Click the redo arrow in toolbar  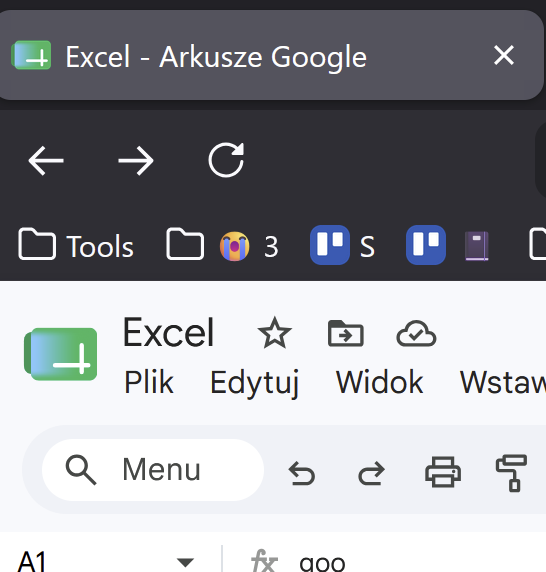pyautogui.click(x=371, y=473)
